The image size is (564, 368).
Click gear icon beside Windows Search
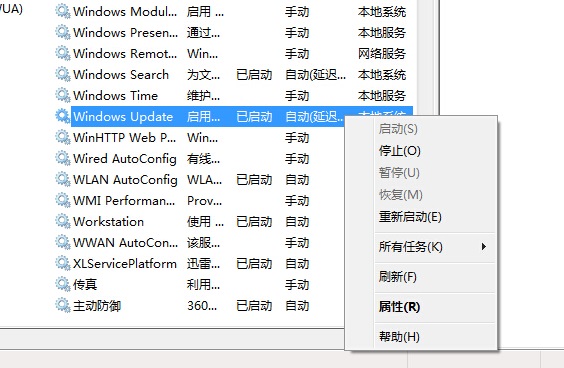[x=63, y=74]
